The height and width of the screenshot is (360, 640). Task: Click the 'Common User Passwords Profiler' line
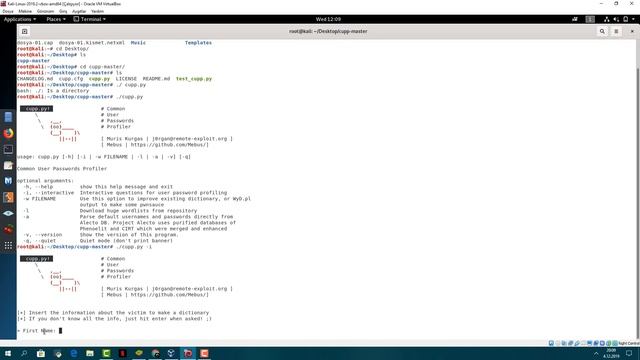click(x=62, y=169)
